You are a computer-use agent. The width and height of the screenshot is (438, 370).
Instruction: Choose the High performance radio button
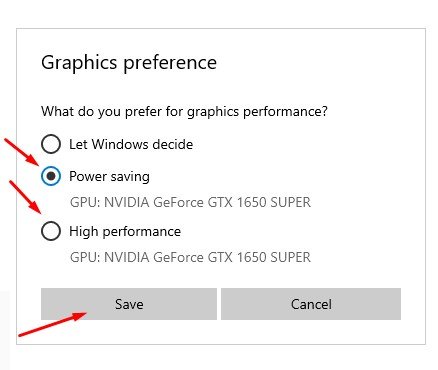click(51, 231)
